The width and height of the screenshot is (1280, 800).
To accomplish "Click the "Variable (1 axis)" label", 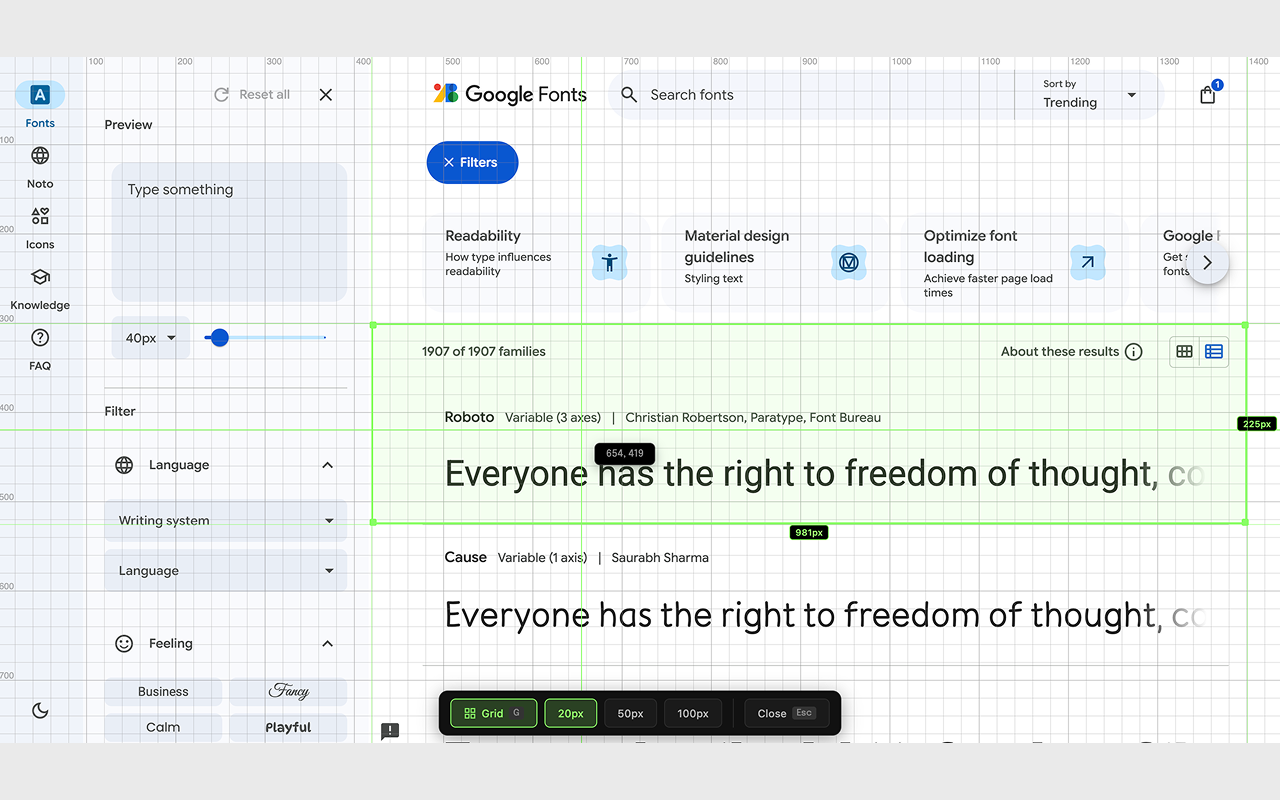I will click(x=542, y=558).
